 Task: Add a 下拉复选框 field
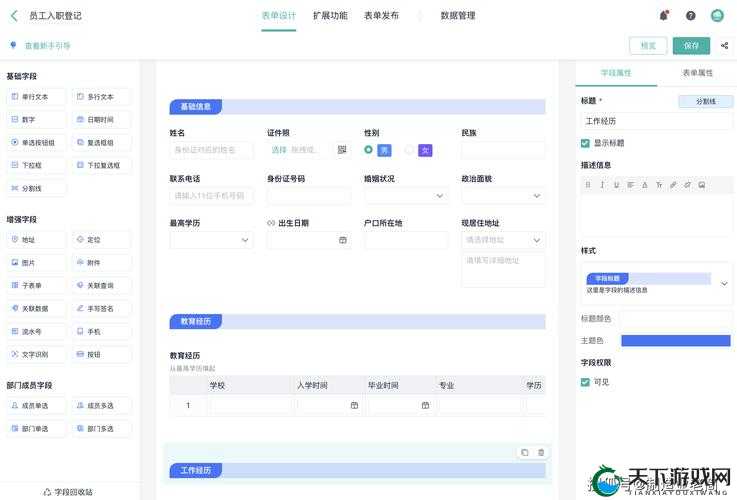click(102, 165)
